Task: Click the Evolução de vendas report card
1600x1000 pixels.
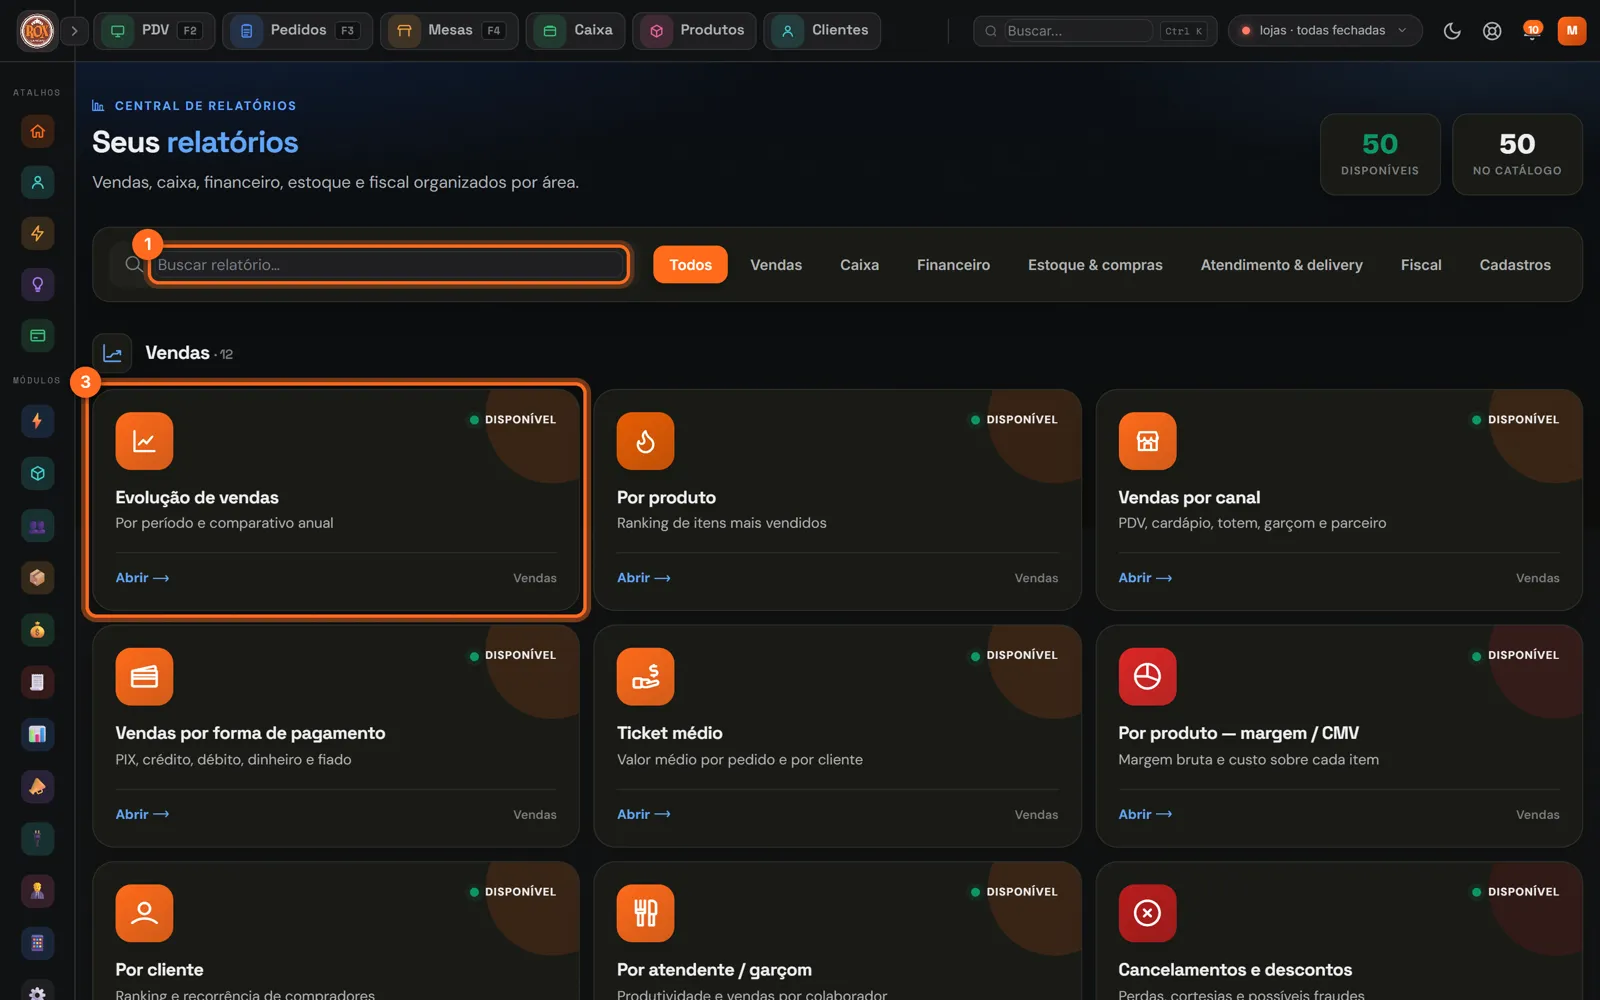Action: pos(336,499)
